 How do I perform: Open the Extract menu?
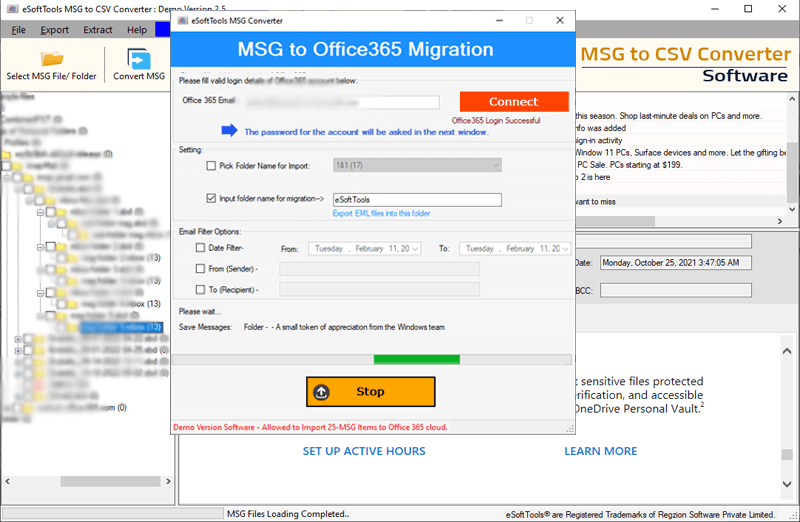(x=98, y=30)
